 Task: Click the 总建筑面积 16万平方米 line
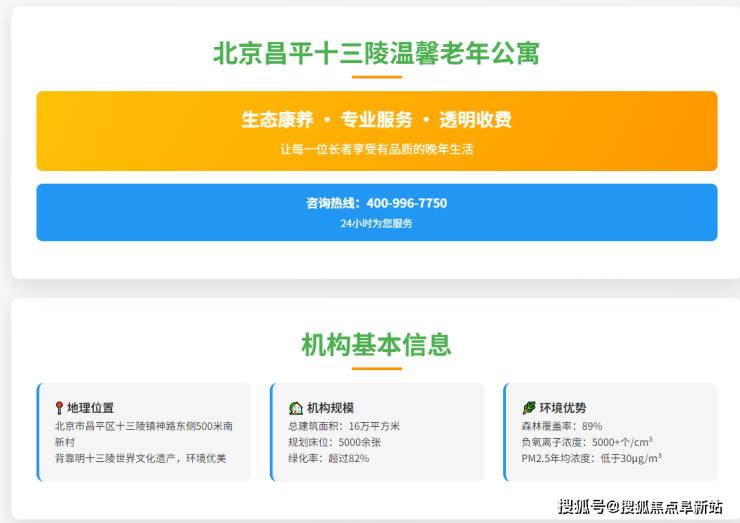[x=329, y=426]
